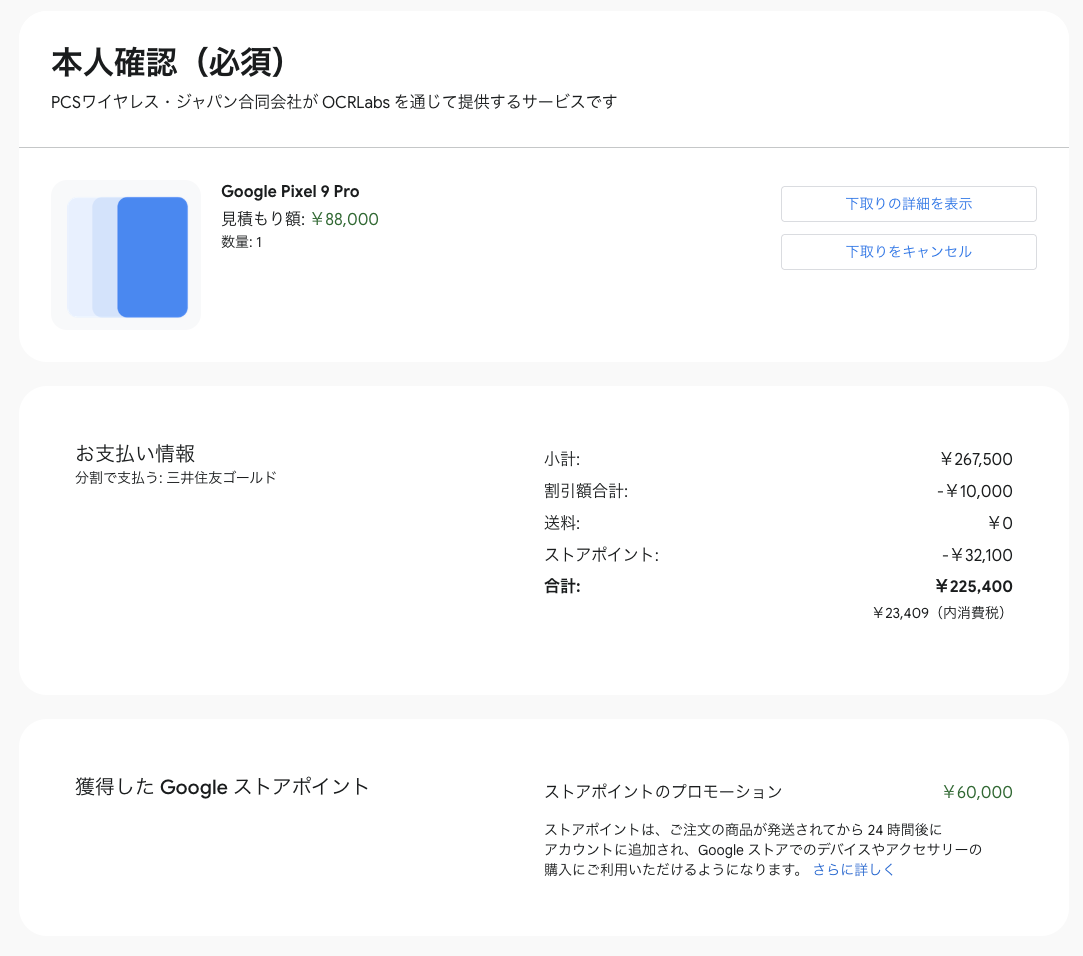Click the 分割で支払う: 三井住友ゴールド text
This screenshot has height=956, width=1083.
(x=176, y=477)
